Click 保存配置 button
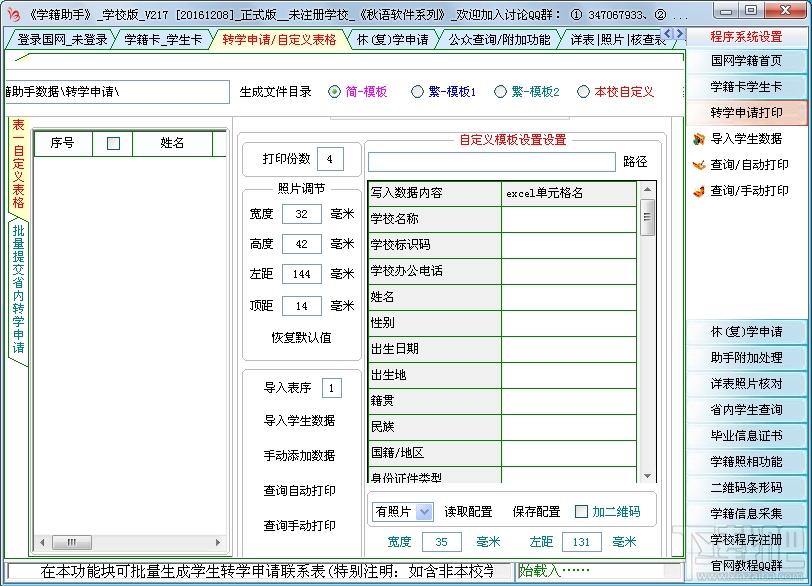Image resolution: width=812 pixels, height=586 pixels. [x=536, y=511]
